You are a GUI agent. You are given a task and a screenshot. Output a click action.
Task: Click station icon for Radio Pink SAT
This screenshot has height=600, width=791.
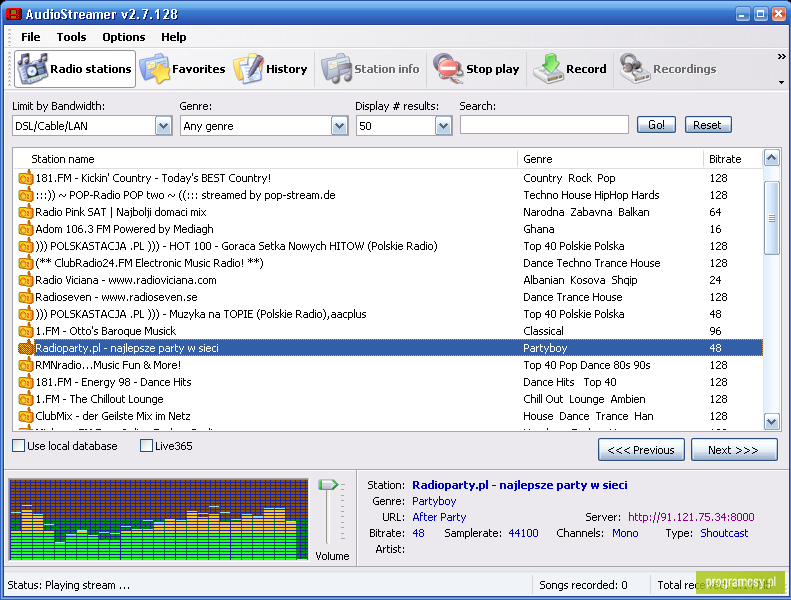pos(25,212)
